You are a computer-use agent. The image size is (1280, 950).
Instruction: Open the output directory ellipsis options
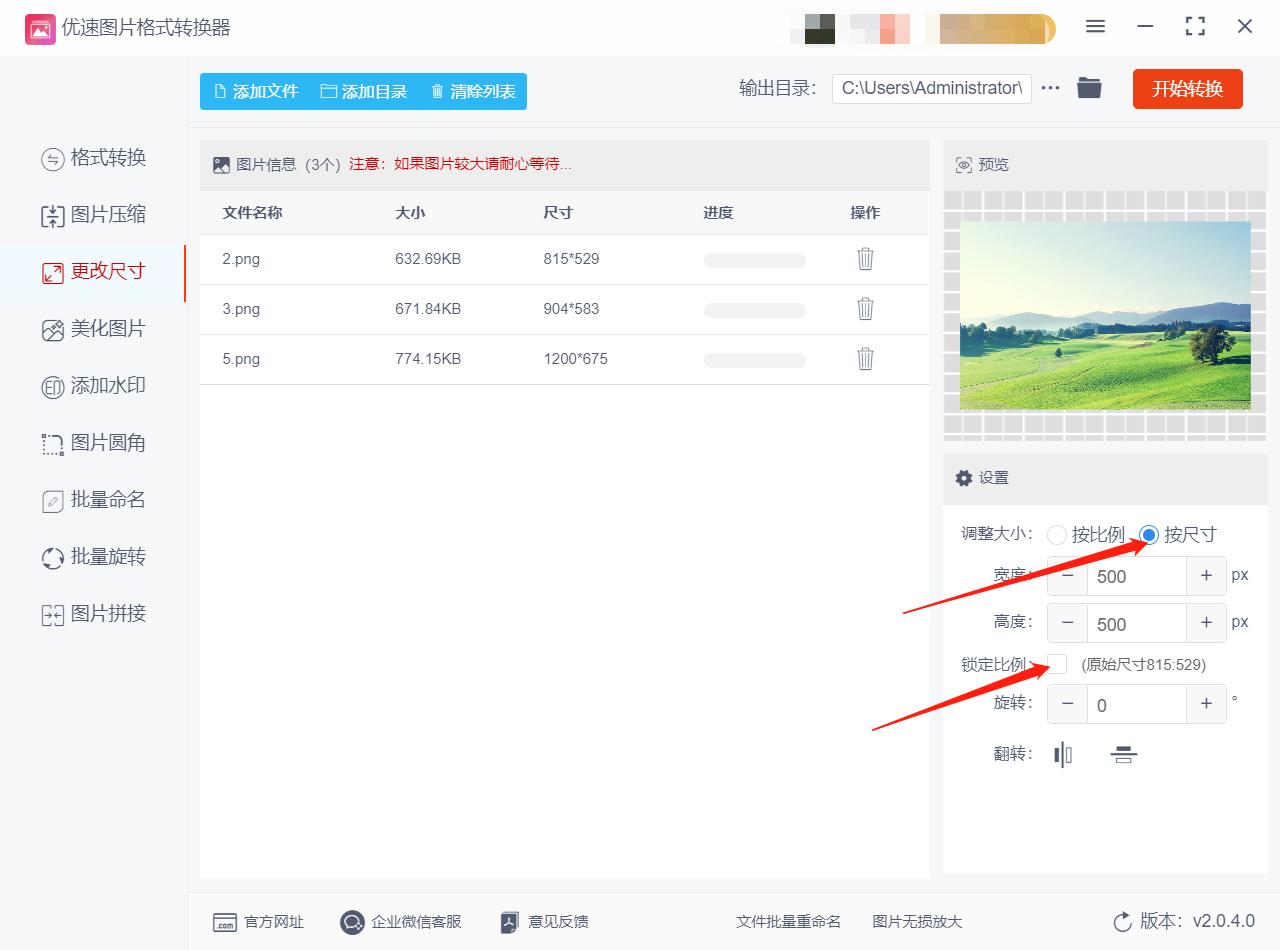click(x=1049, y=88)
